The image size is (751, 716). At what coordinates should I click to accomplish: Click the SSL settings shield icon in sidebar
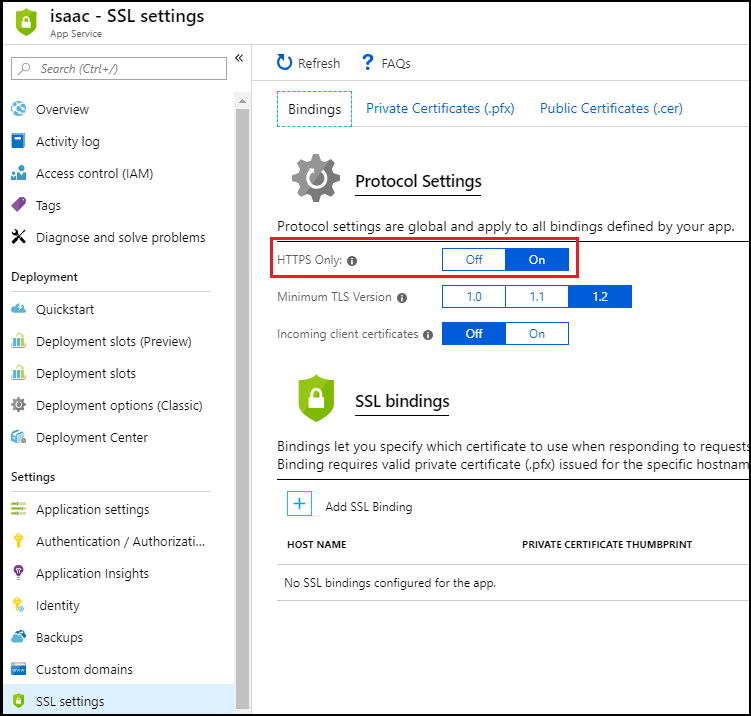(x=18, y=701)
